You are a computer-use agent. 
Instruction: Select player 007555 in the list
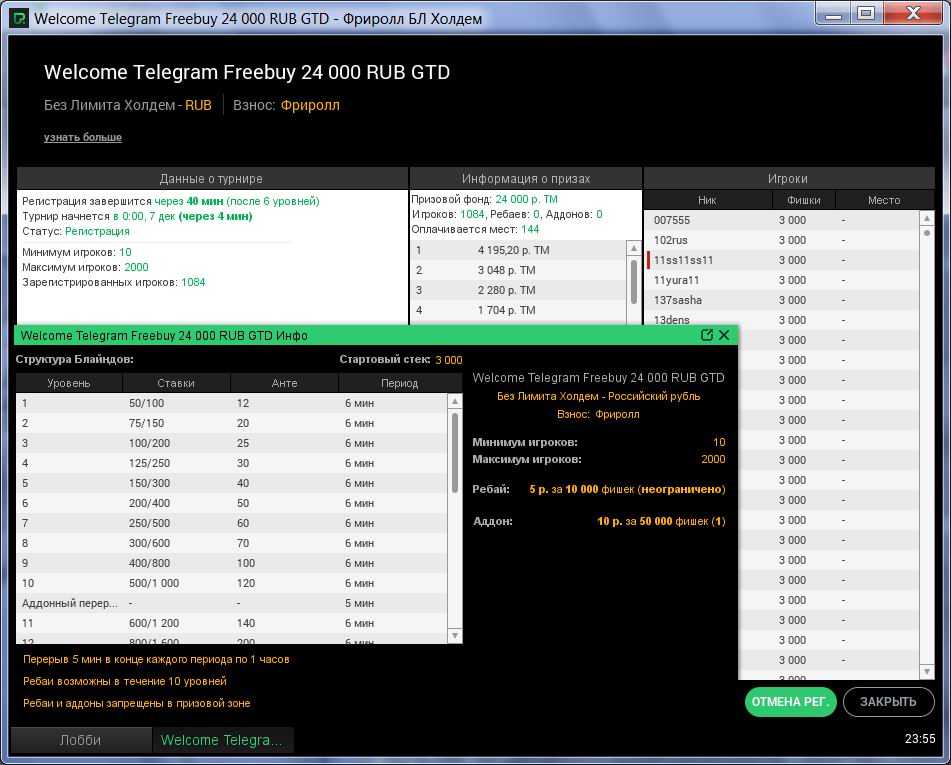[x=781, y=220]
